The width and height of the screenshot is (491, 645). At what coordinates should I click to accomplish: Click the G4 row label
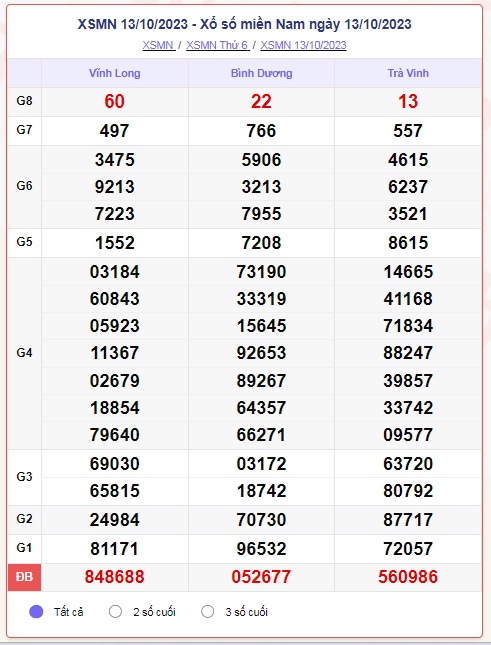24,353
